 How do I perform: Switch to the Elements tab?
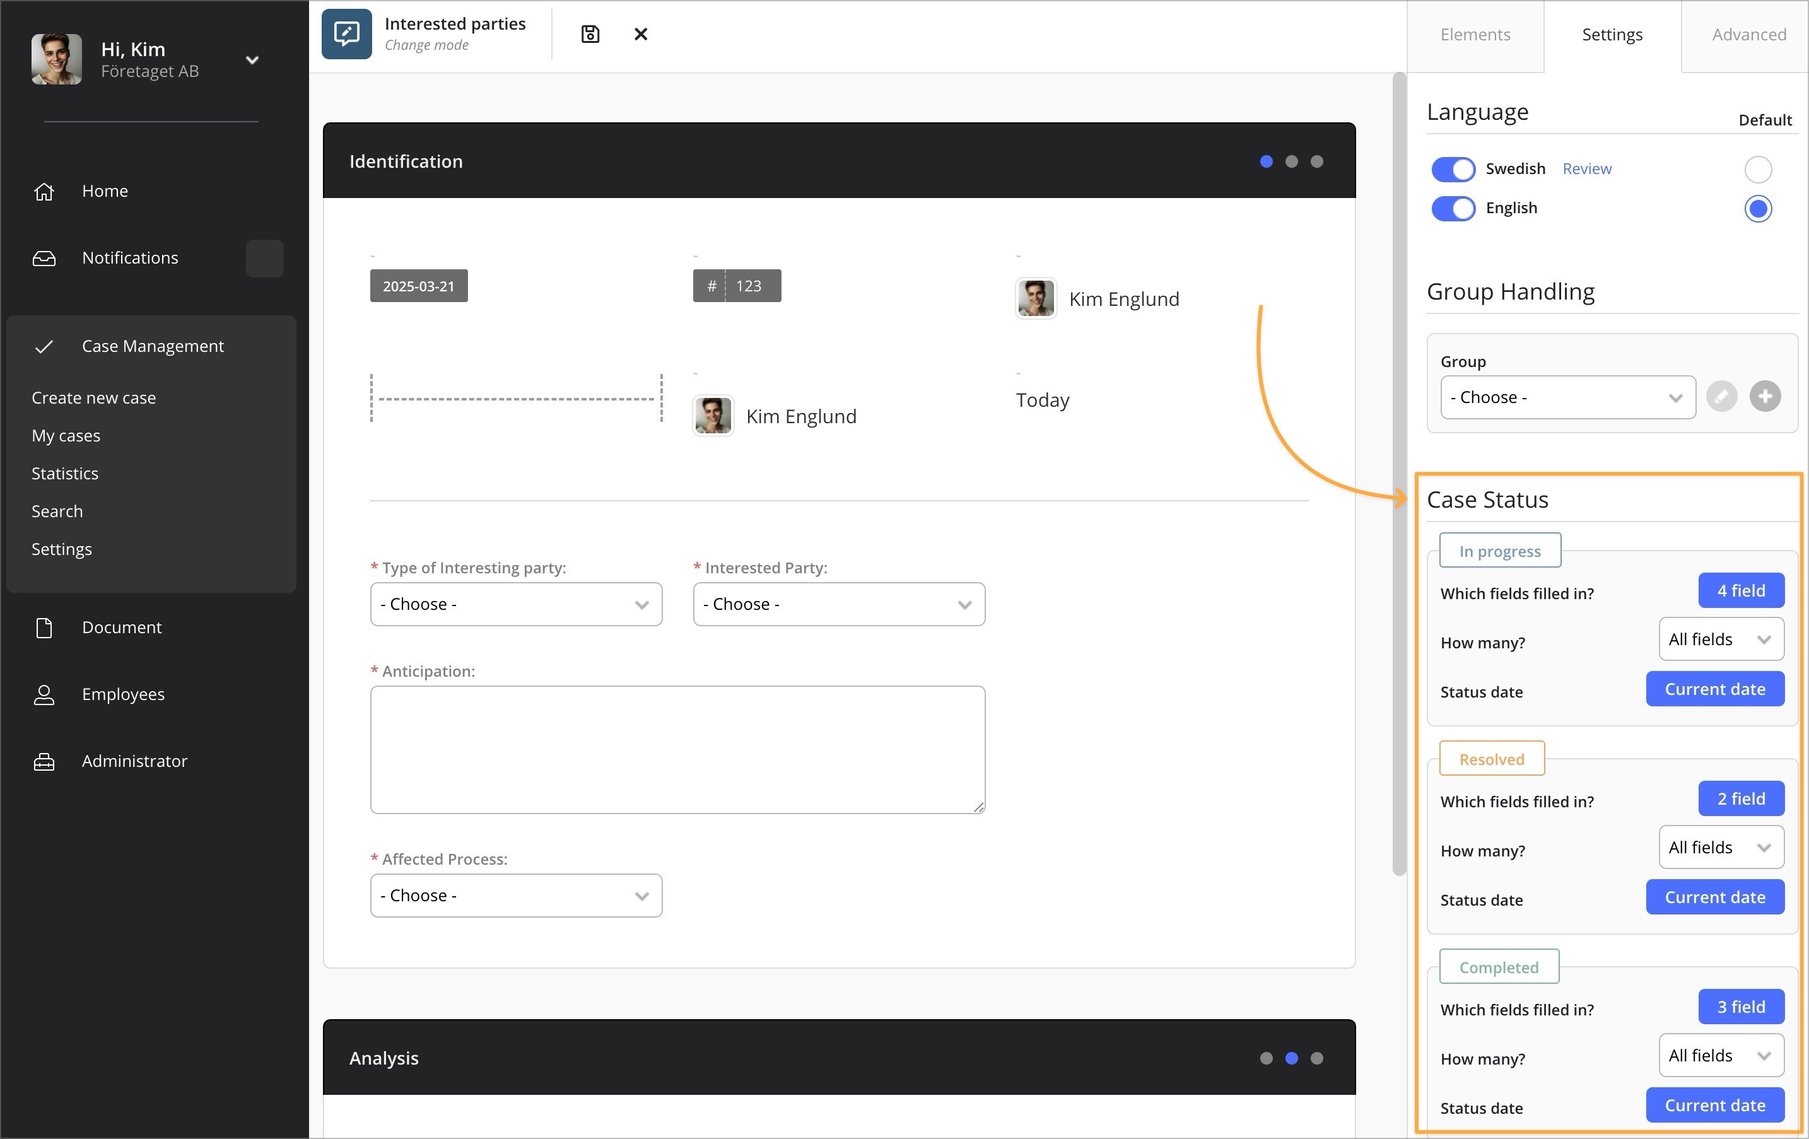click(1475, 35)
